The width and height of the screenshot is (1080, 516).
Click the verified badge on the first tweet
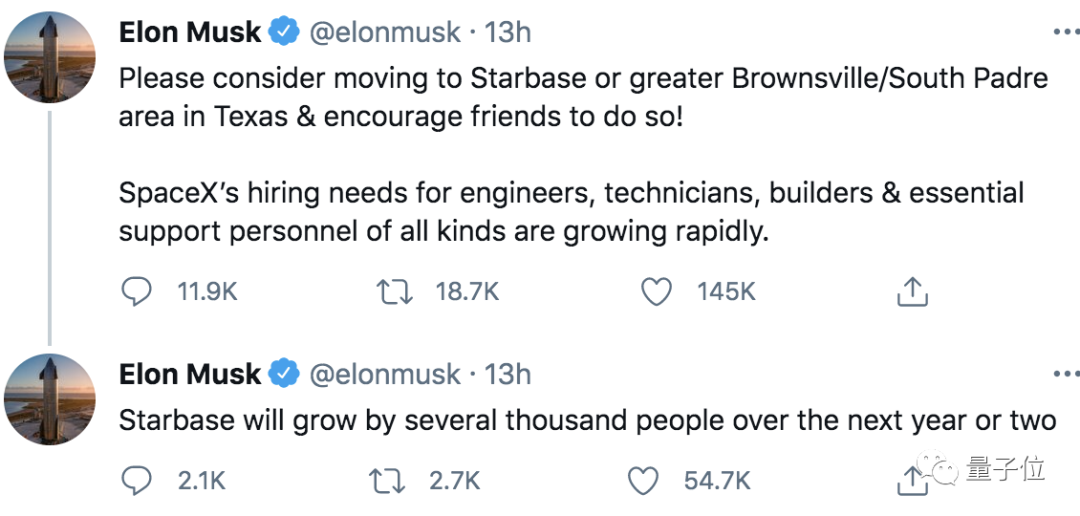285,32
